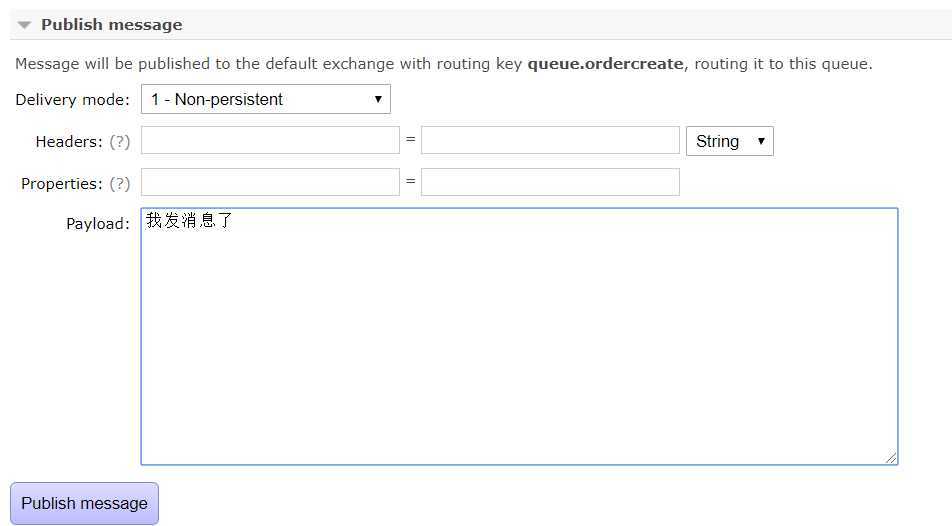The height and width of the screenshot is (526, 952).
Task: Click the Publish message button
Action: tap(84, 504)
